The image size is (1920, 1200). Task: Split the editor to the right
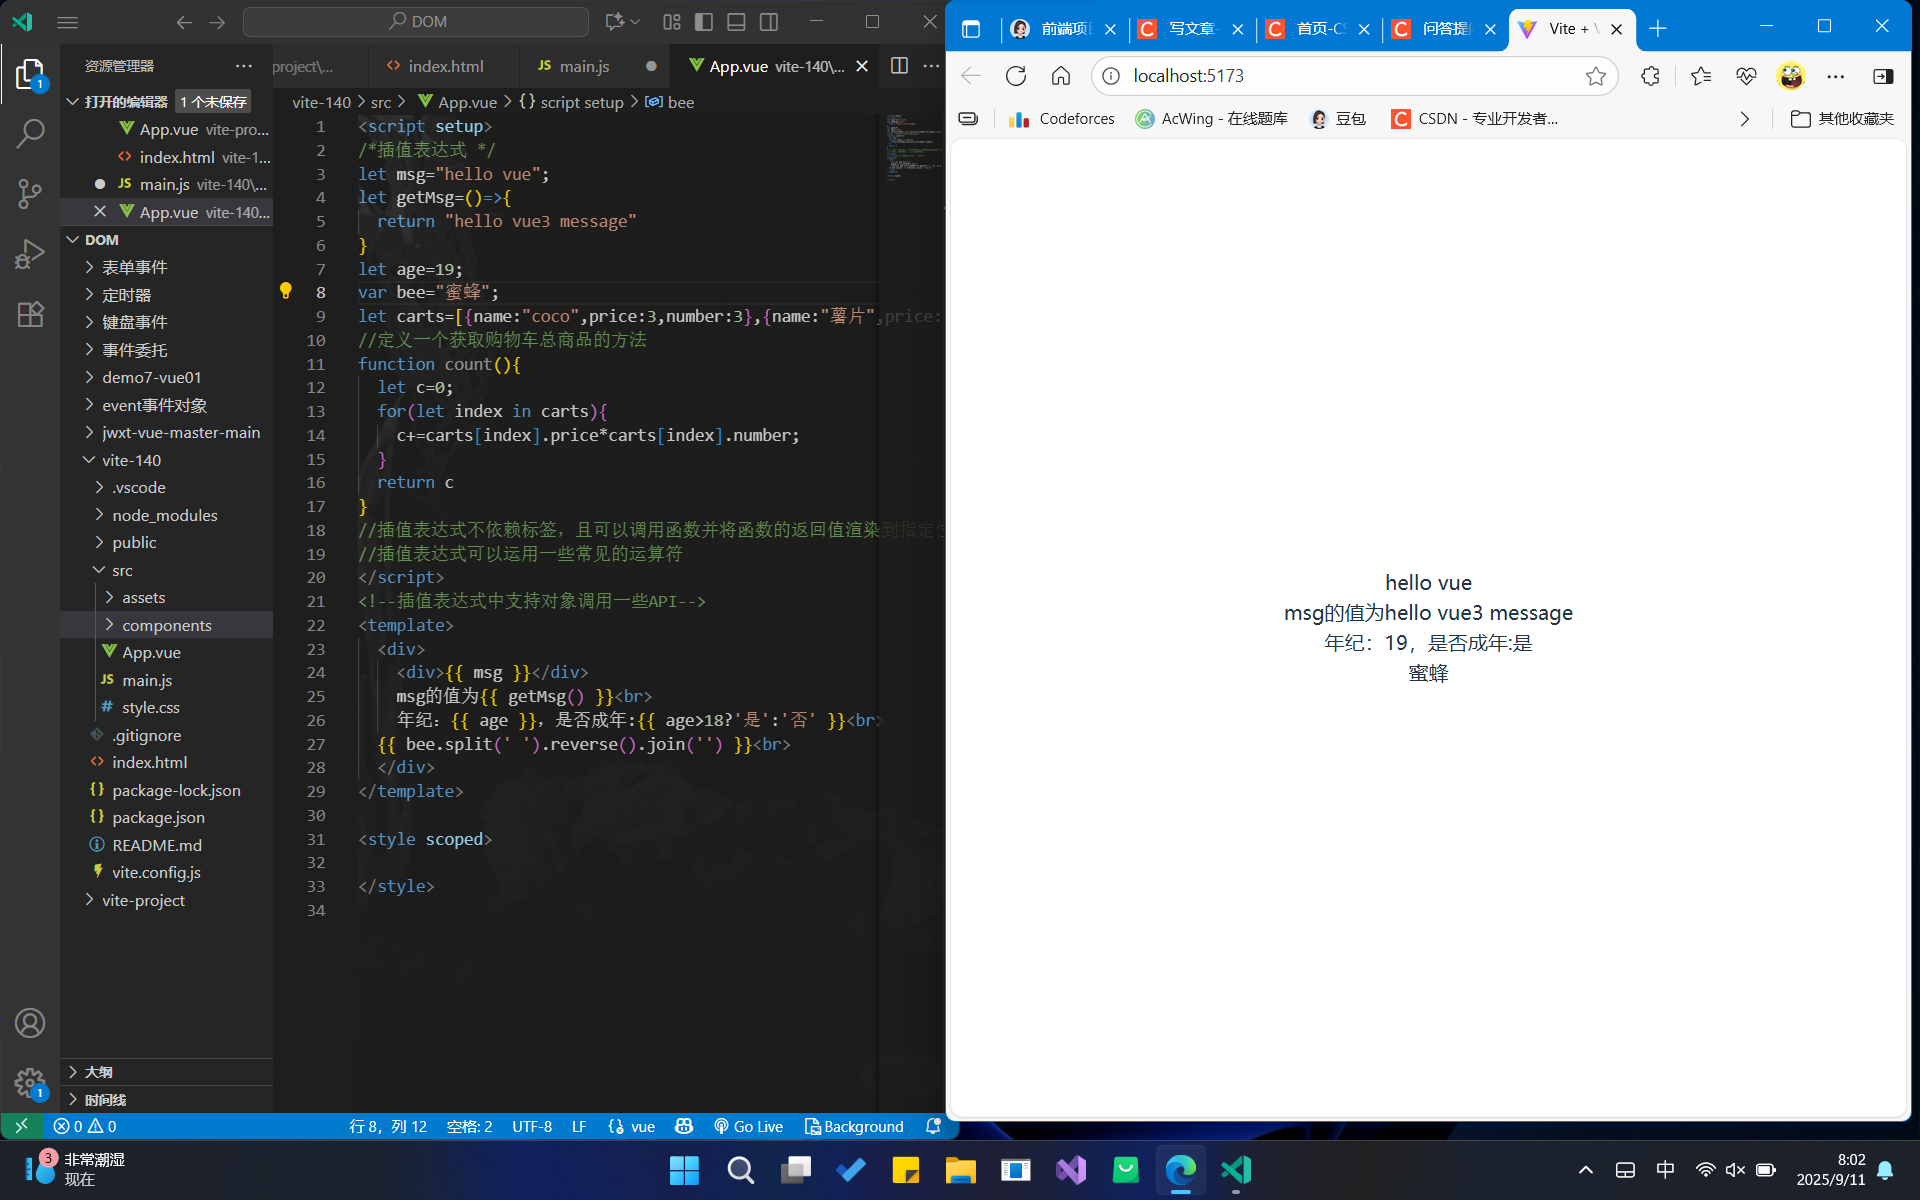pos(899,66)
